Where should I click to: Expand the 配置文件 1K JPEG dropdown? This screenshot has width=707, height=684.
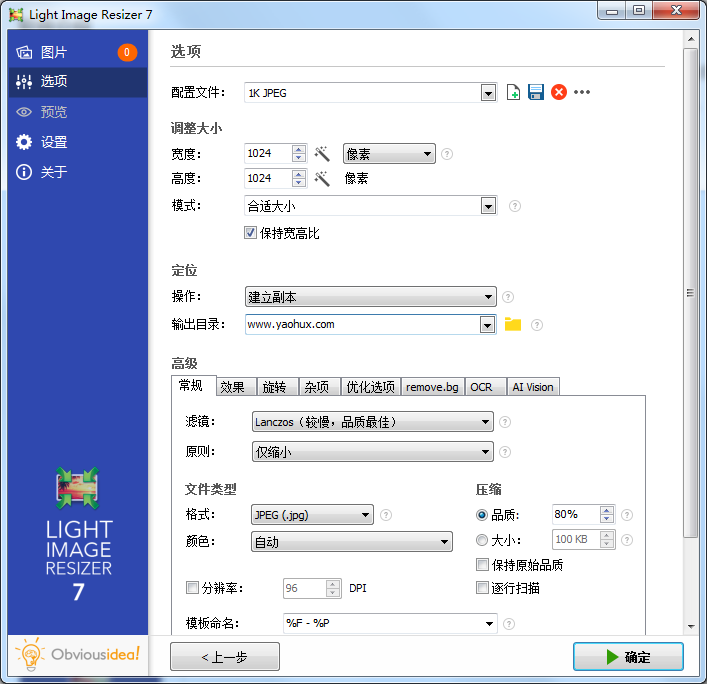488,93
